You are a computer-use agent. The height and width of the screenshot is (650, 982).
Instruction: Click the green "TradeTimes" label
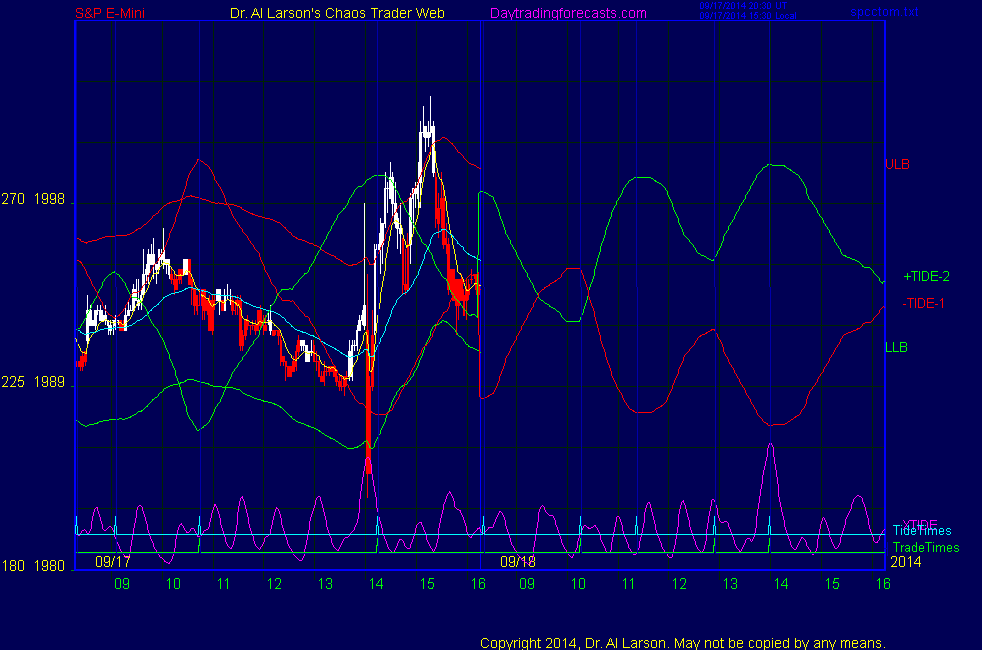click(x=926, y=548)
